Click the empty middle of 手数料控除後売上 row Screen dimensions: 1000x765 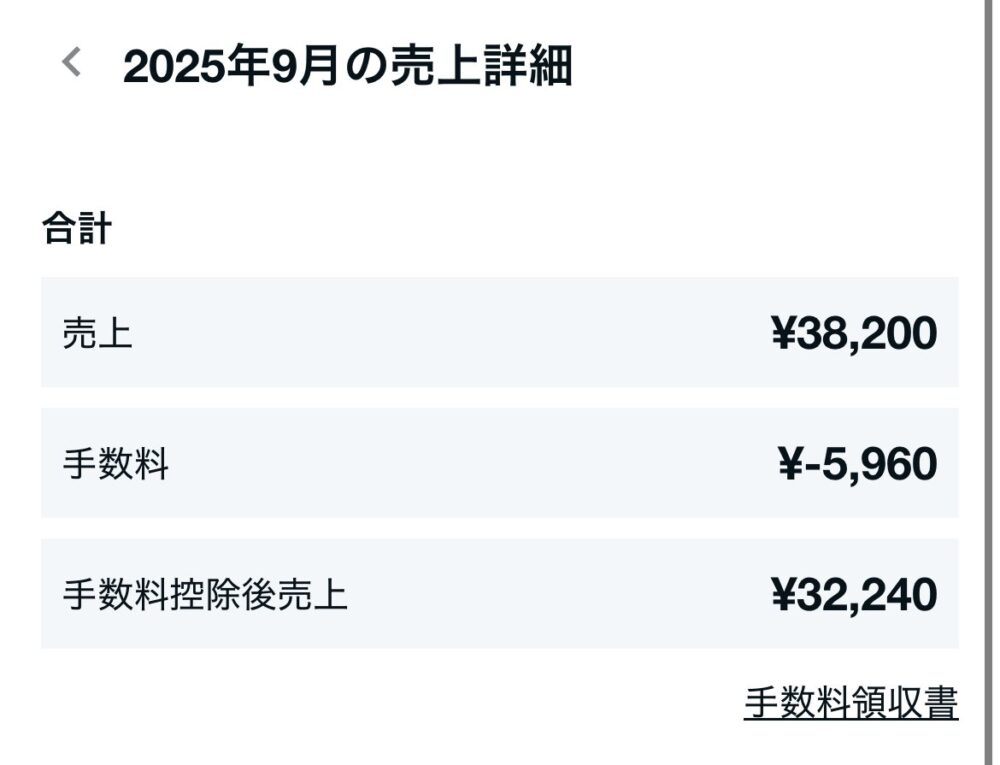click(x=550, y=595)
